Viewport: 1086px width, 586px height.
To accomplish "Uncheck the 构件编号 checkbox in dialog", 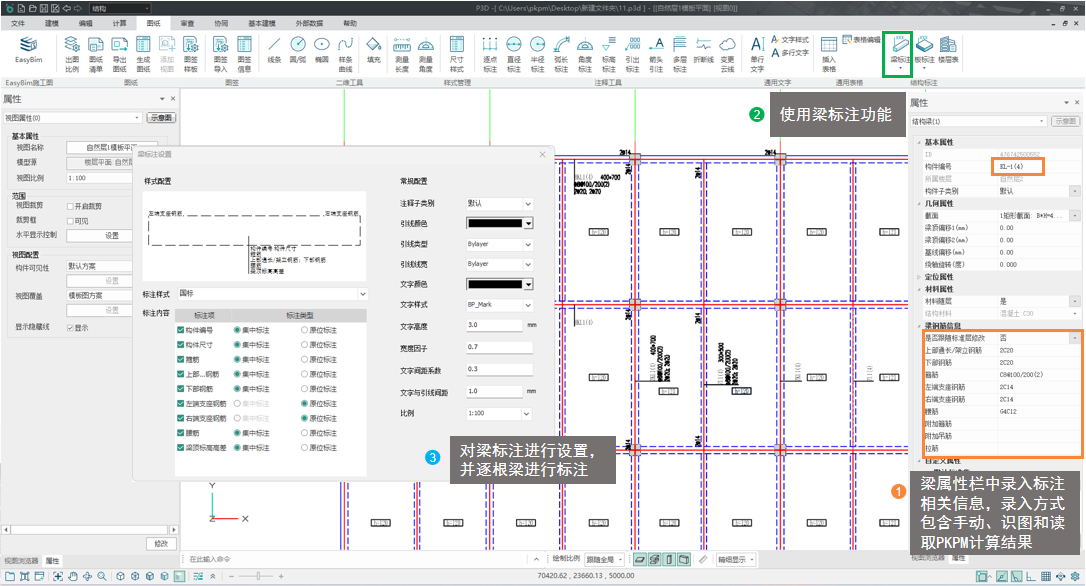I will (181, 330).
